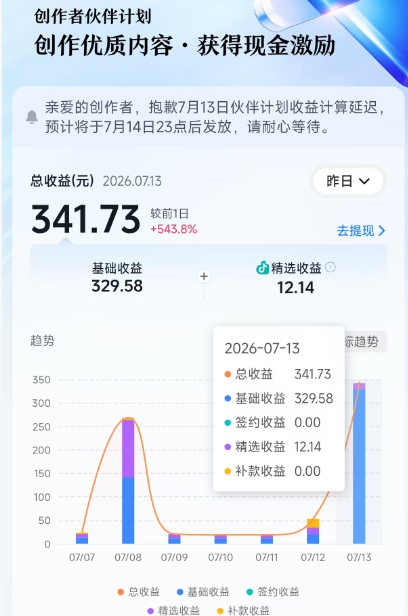Image resolution: width=408 pixels, height=616 pixels.
Task: Select the 精选收益 12.14 card
Action: pyautogui.click(x=295, y=278)
